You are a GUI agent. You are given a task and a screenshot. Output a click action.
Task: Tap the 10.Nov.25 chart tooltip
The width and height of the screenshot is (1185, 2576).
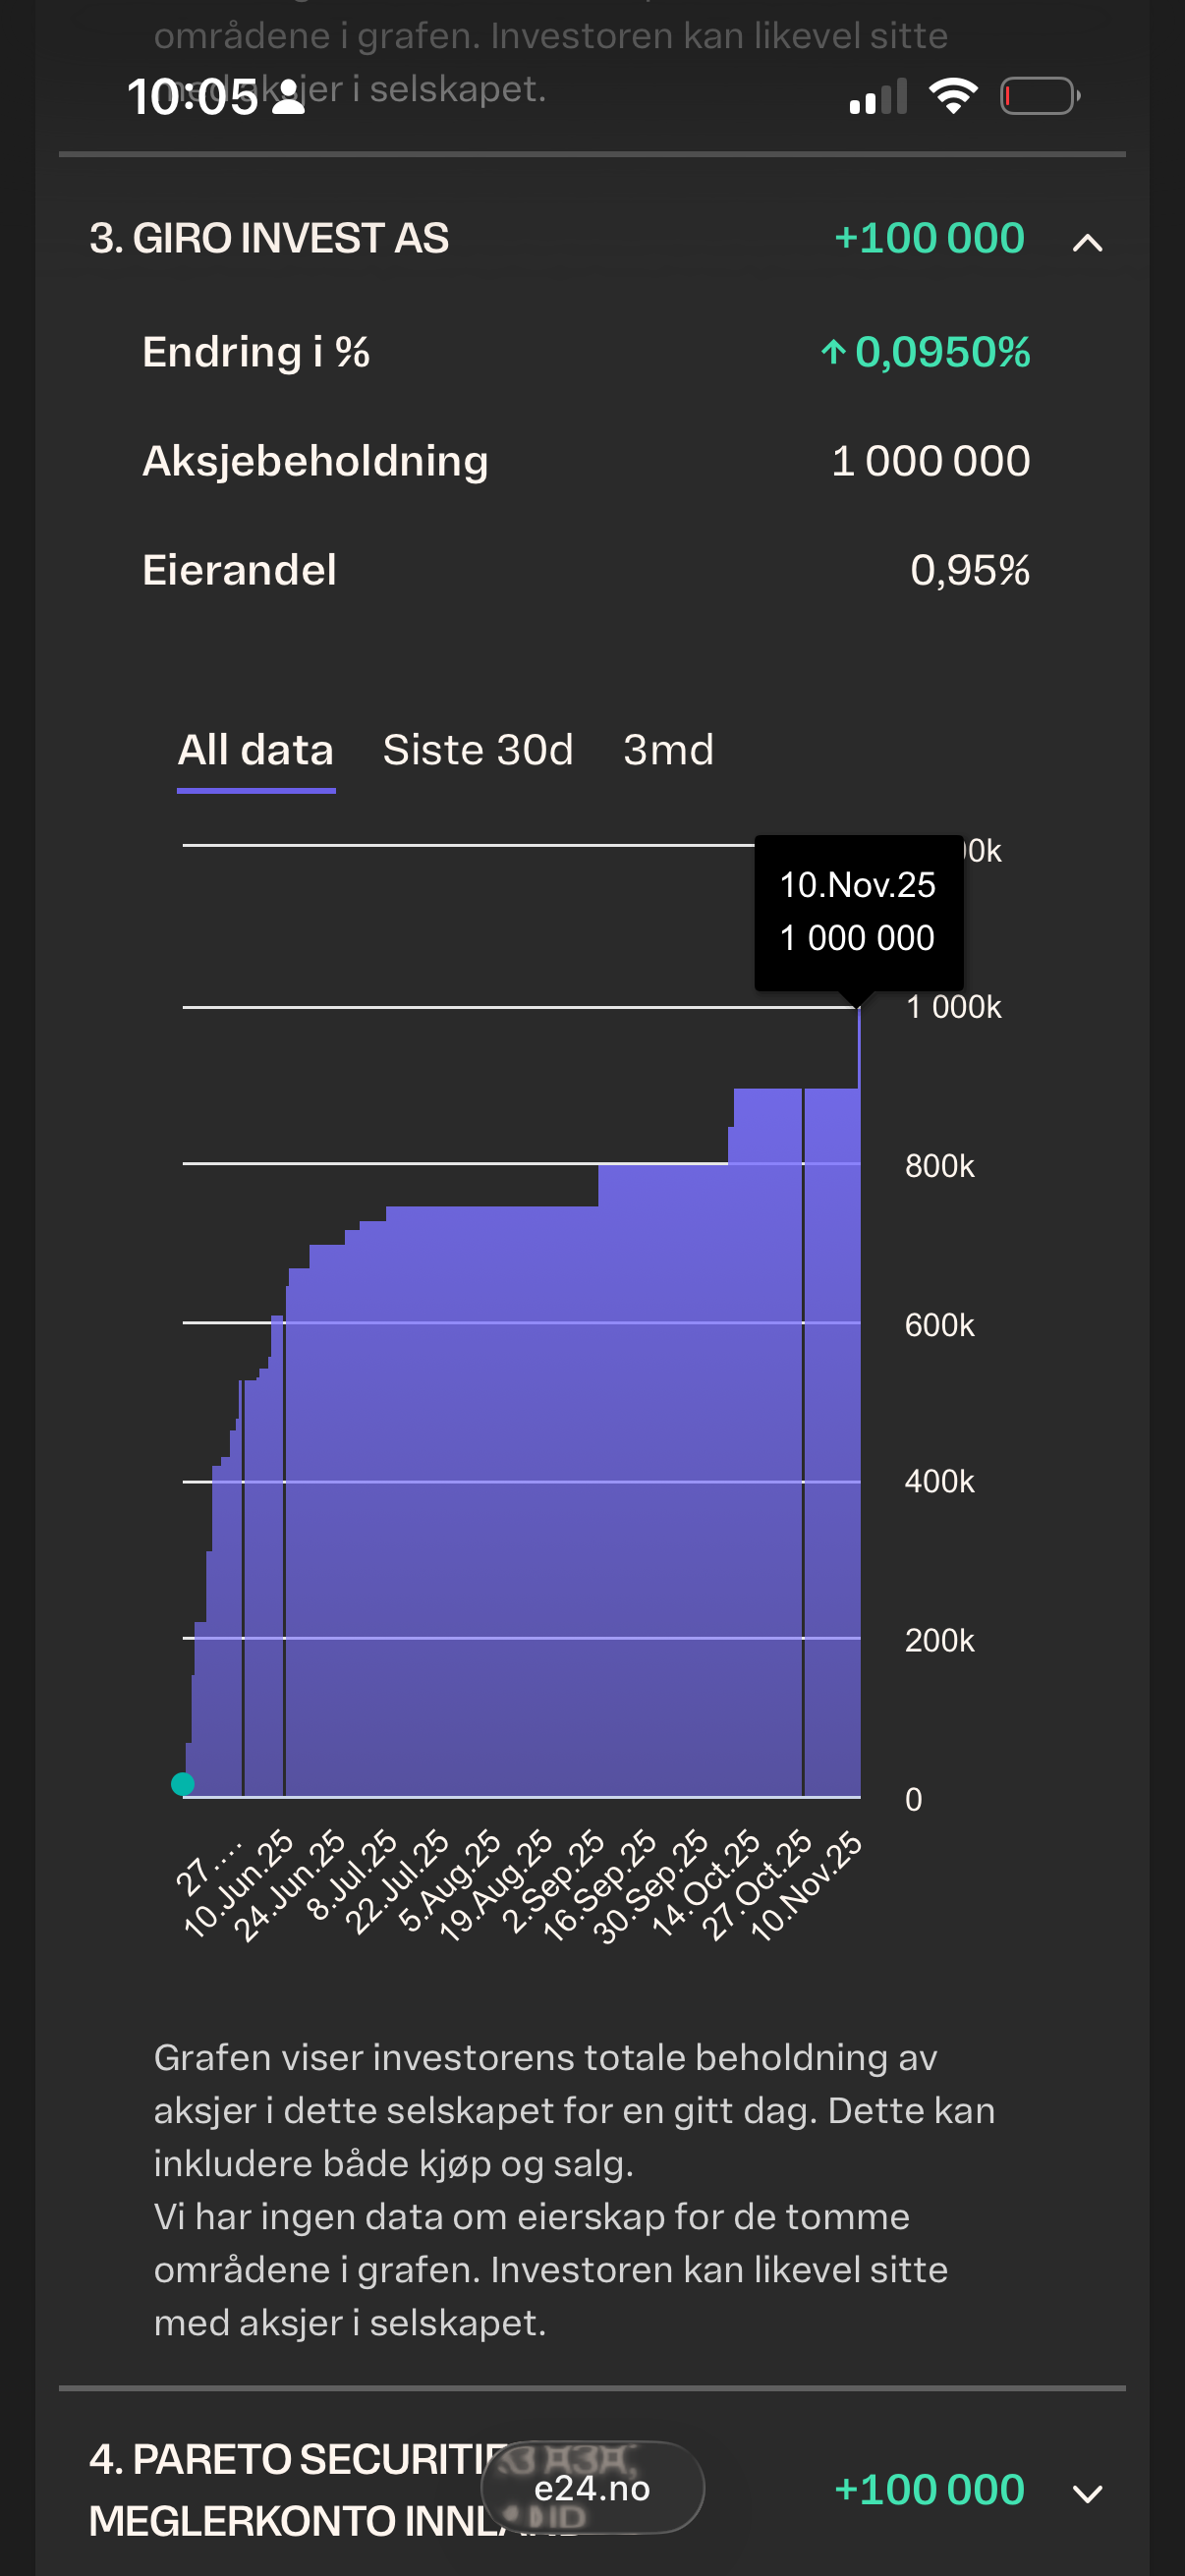(858, 912)
